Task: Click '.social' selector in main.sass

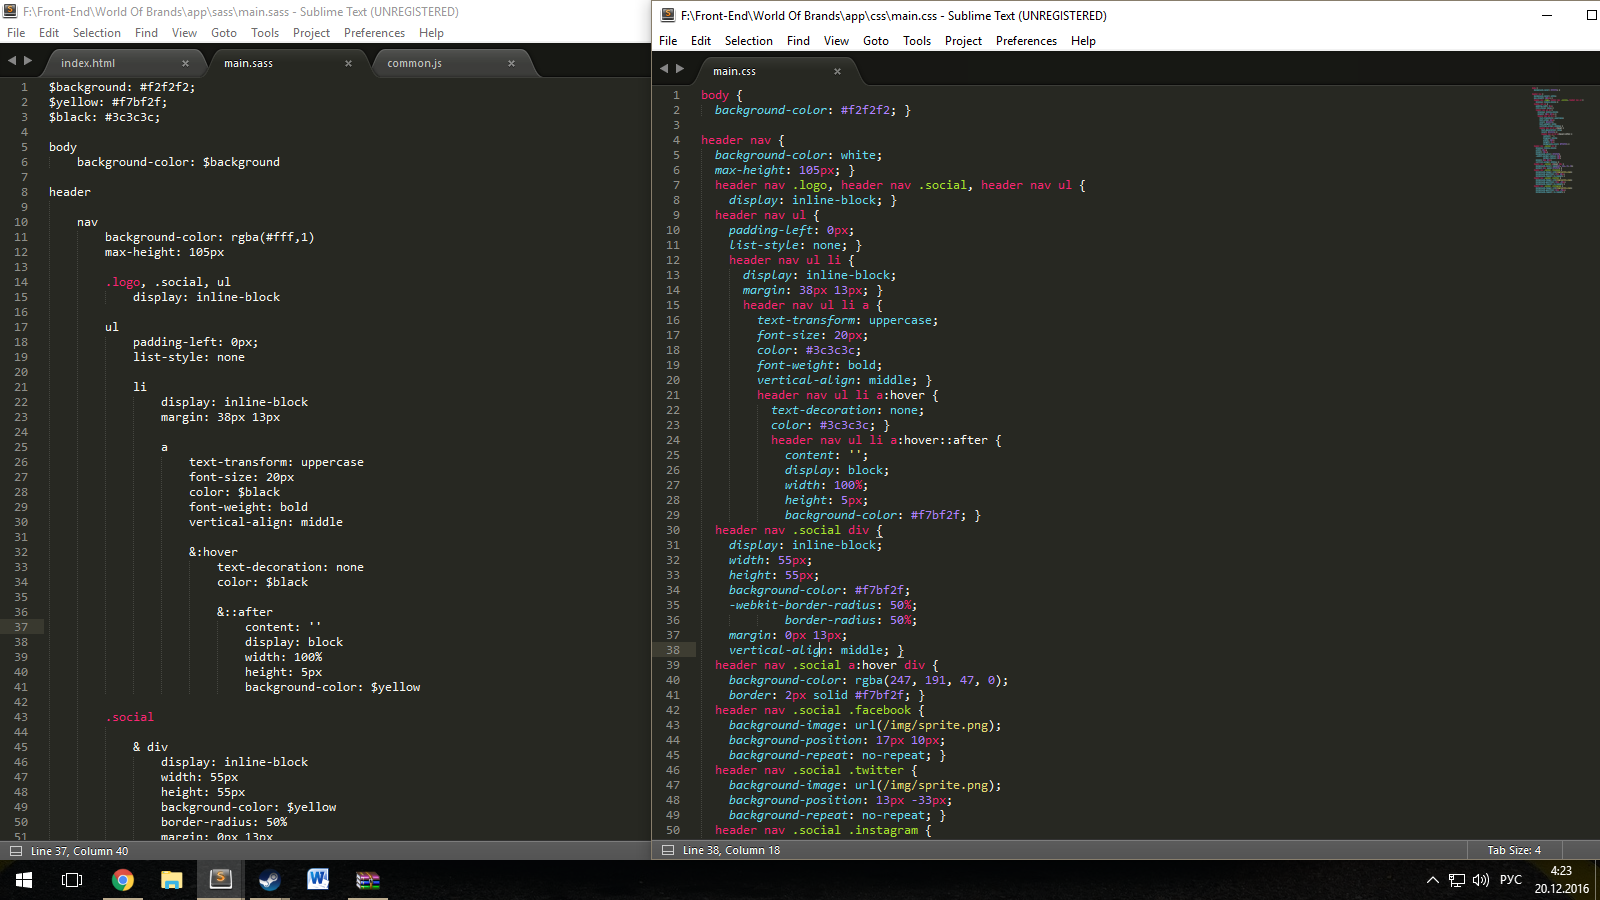Action: click(x=130, y=717)
